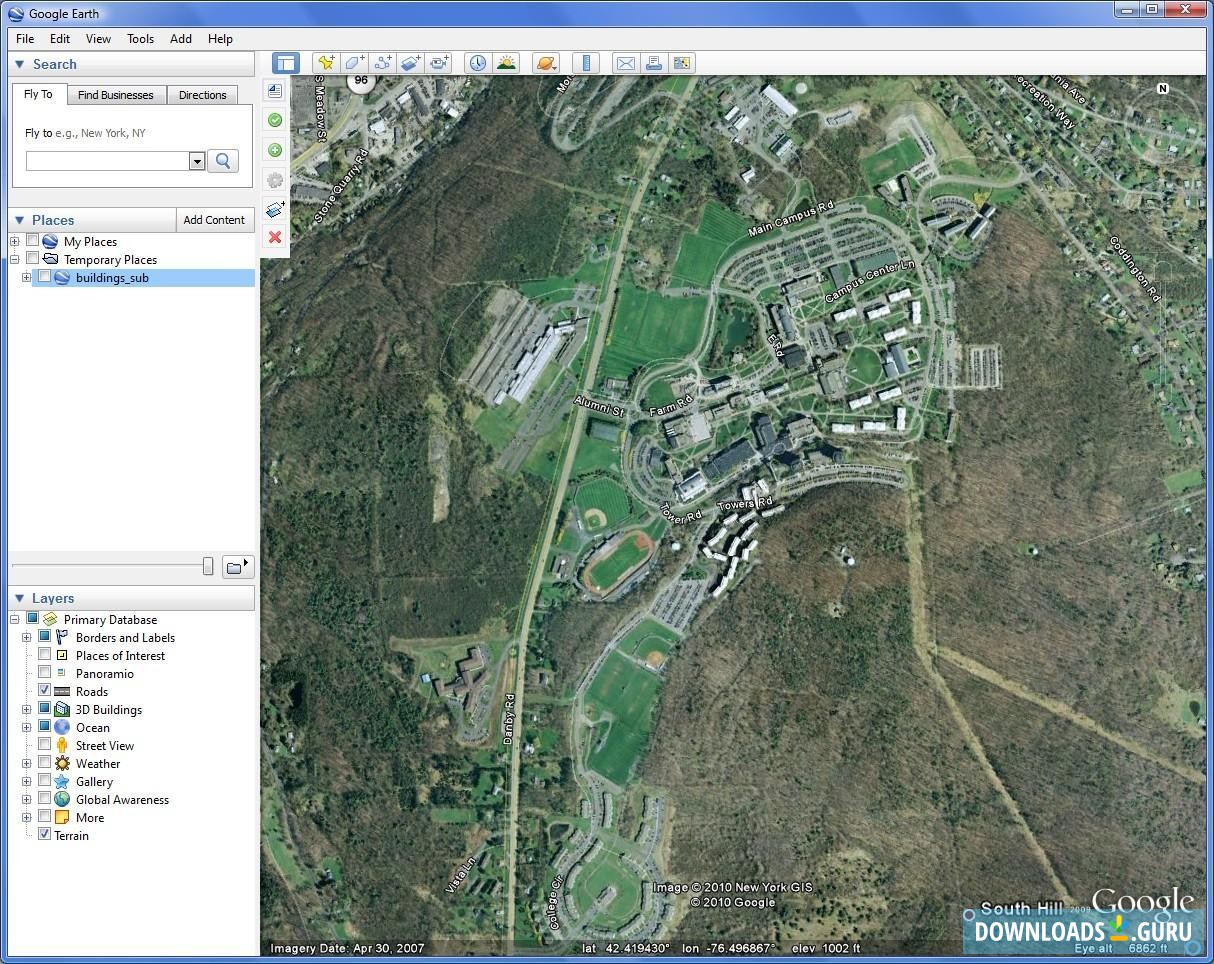This screenshot has width=1214, height=964.
Task: Check the Places of Interest checkbox
Action: [x=45, y=655]
